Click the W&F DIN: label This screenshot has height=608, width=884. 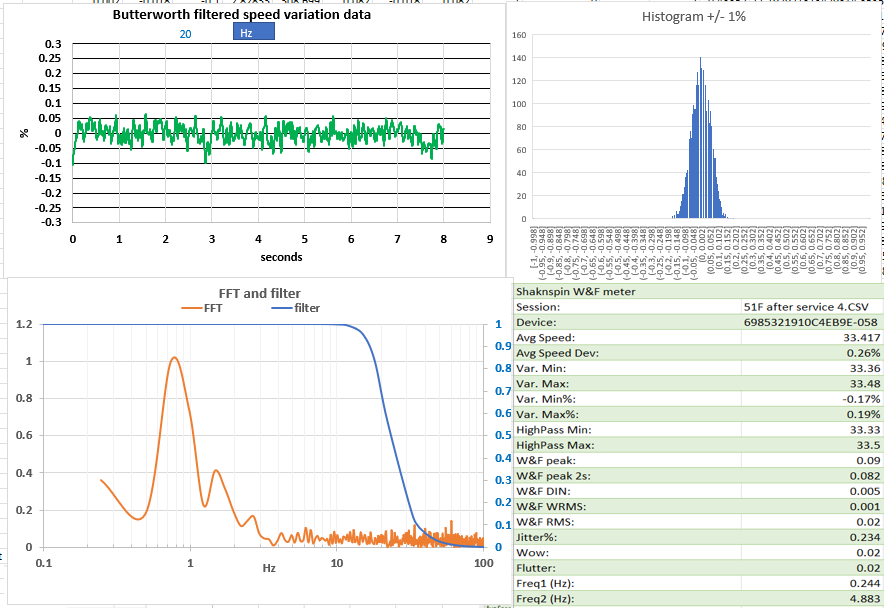[543, 491]
